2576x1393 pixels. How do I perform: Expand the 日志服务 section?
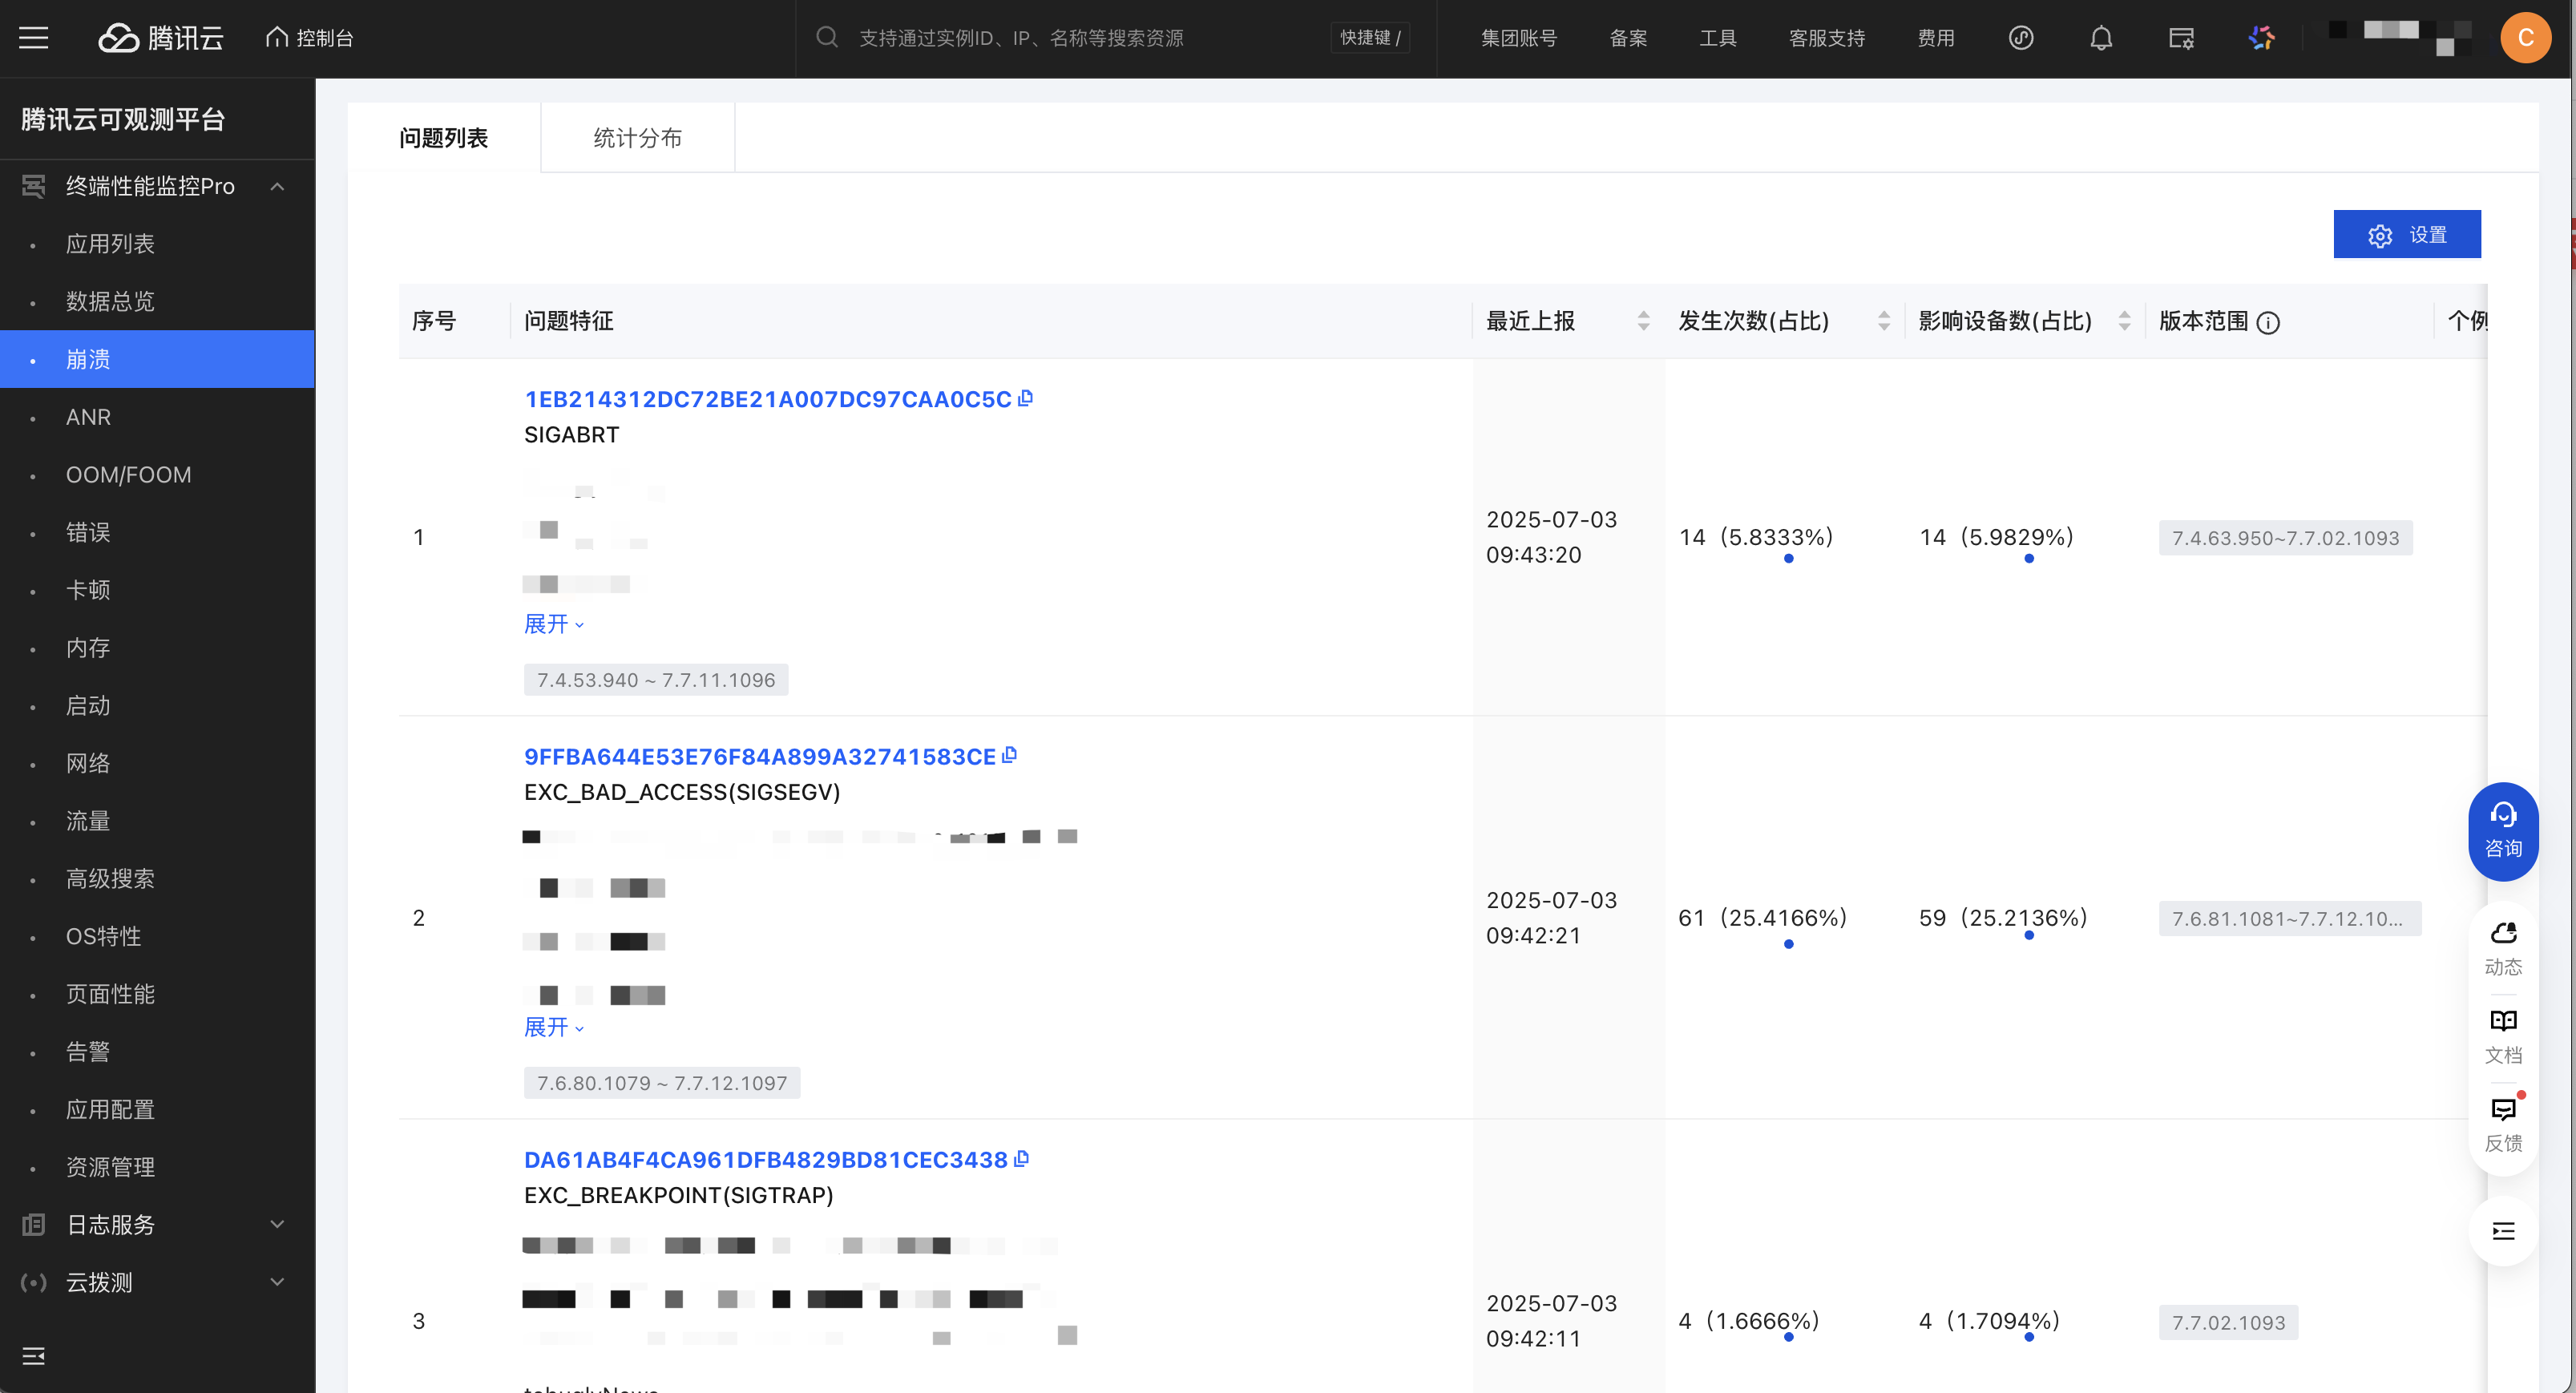[x=277, y=1224]
